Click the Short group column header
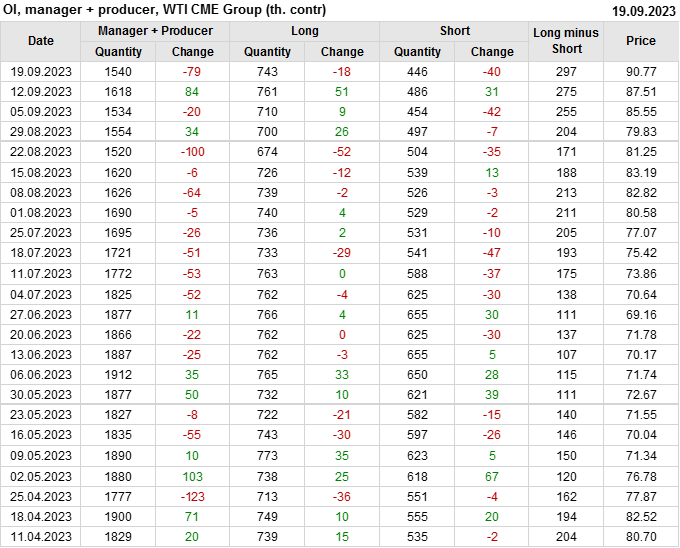680x548 pixels. tap(454, 31)
